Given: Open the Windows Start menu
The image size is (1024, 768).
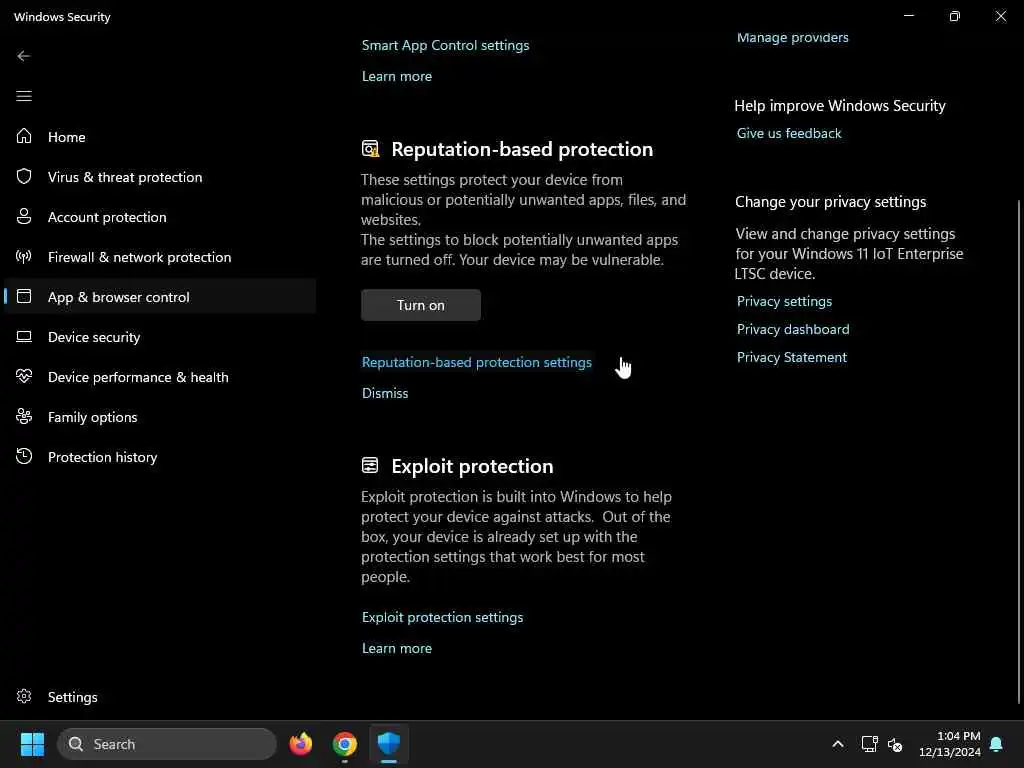Looking at the screenshot, I should tap(32, 744).
